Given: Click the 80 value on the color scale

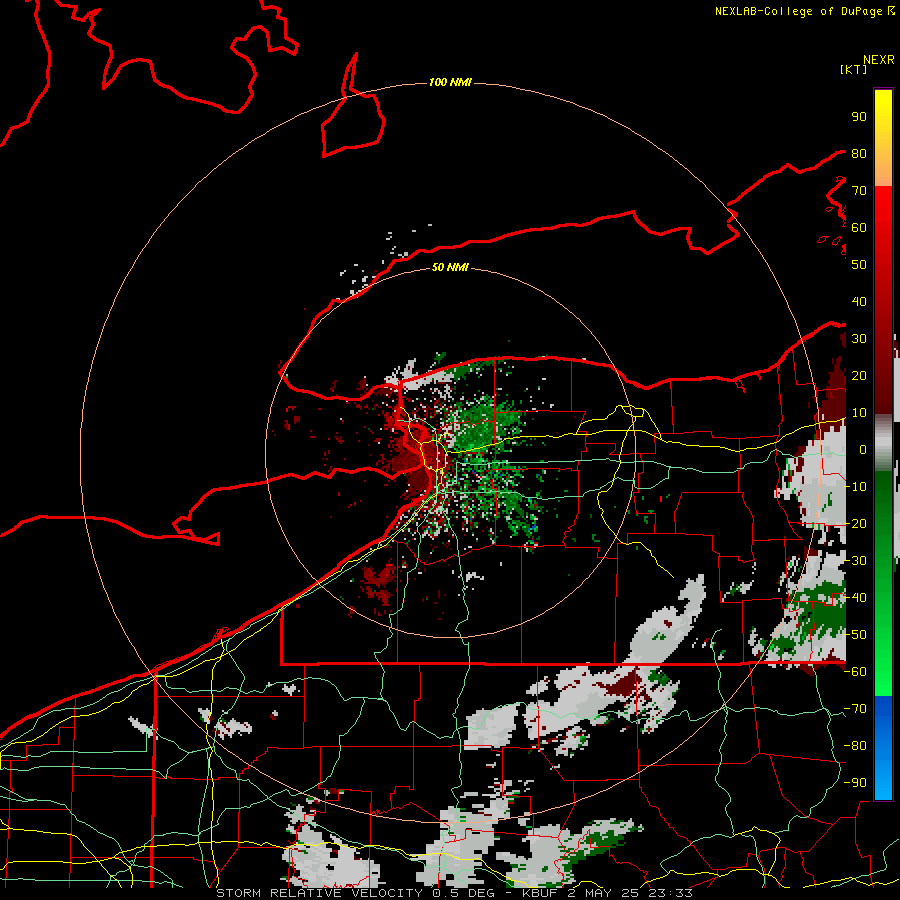Looking at the screenshot, I should pyautogui.click(x=859, y=154).
